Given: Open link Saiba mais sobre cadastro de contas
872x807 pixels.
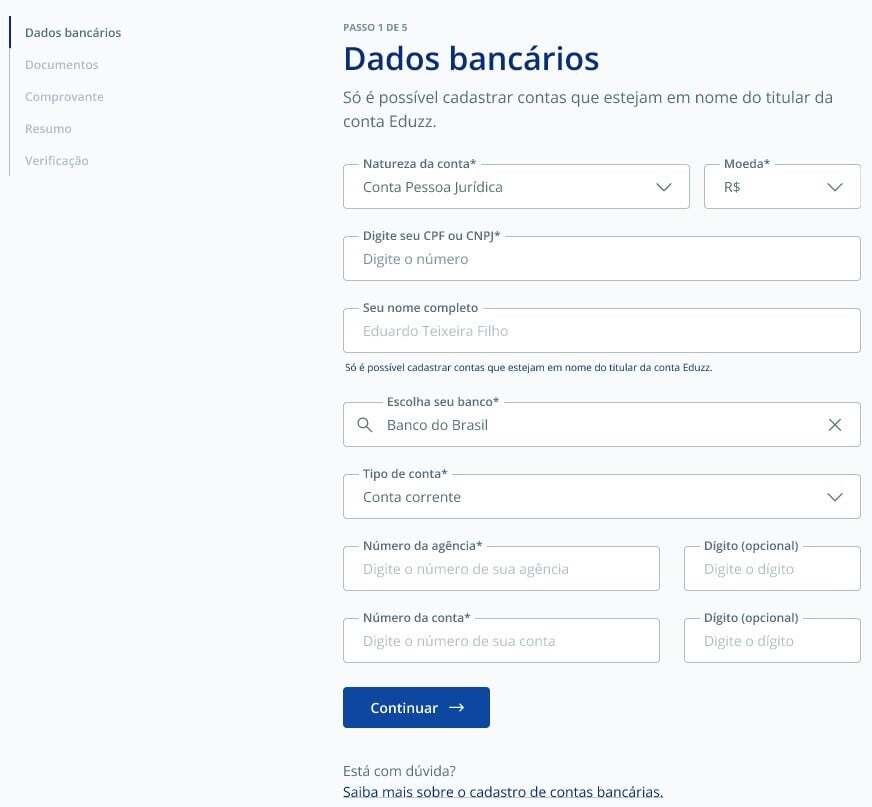Looking at the screenshot, I should 502,792.
